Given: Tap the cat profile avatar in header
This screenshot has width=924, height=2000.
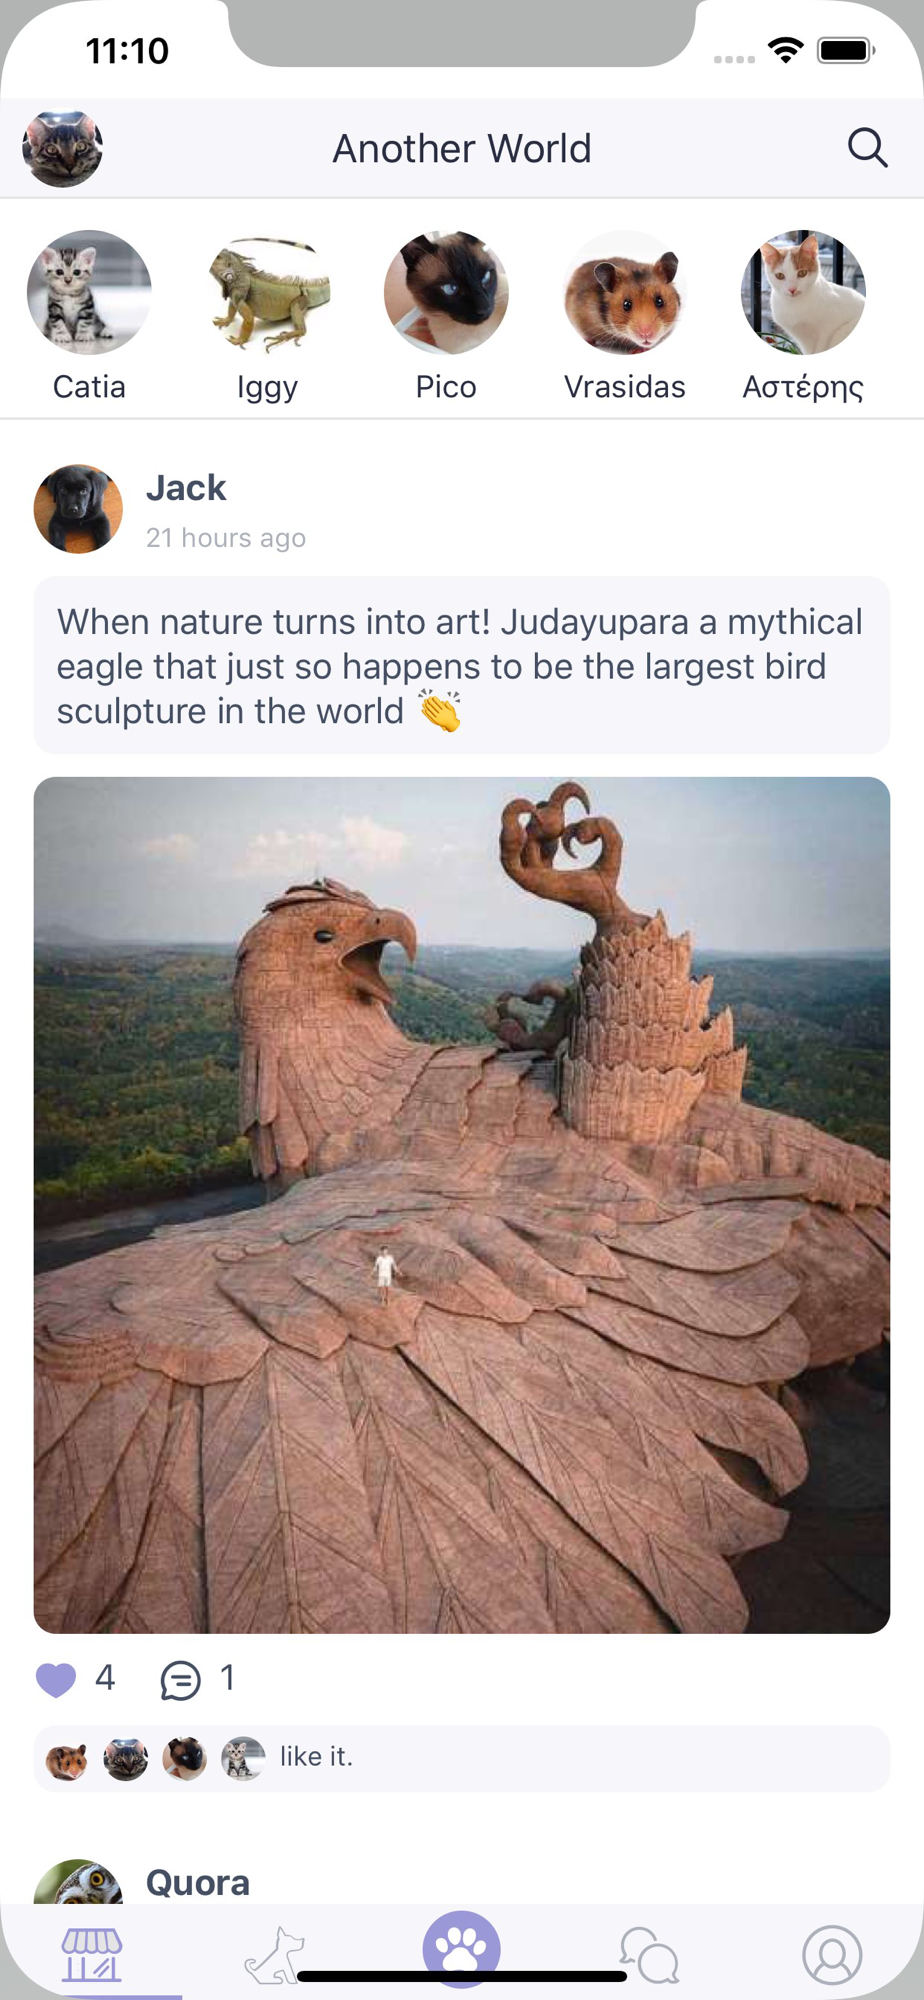Looking at the screenshot, I should [x=62, y=149].
